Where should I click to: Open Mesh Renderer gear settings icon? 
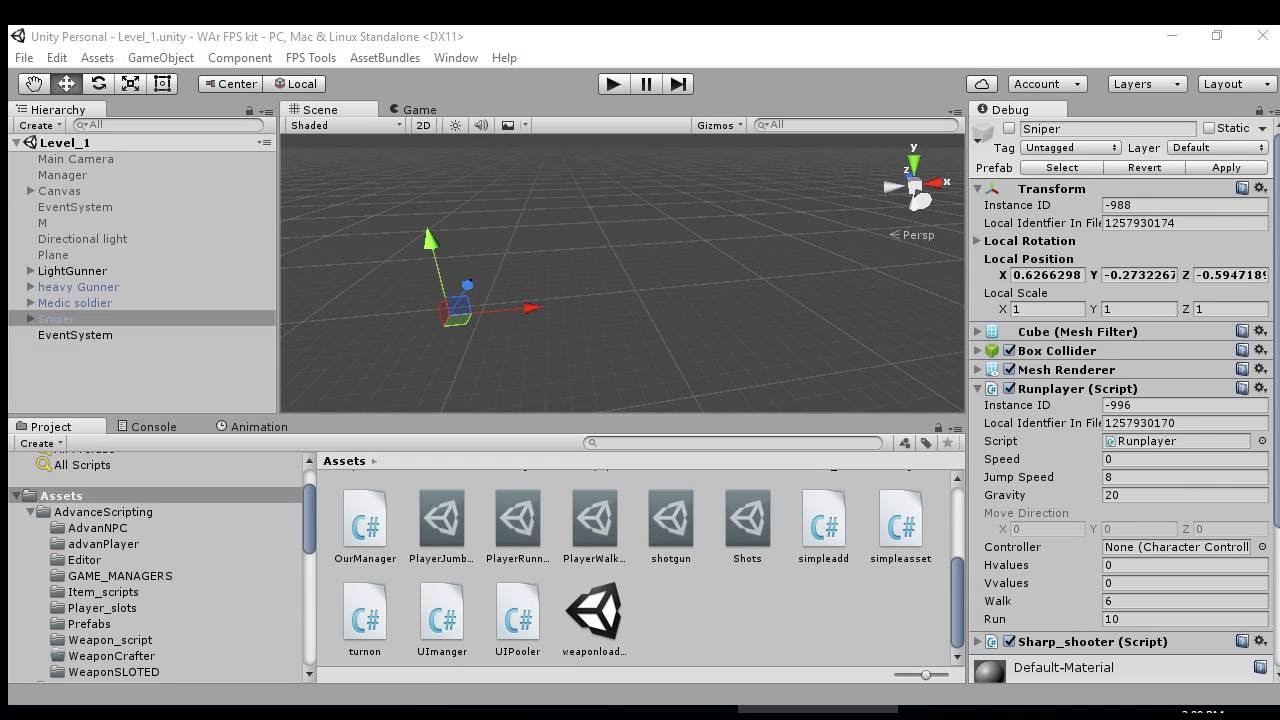click(1260, 369)
